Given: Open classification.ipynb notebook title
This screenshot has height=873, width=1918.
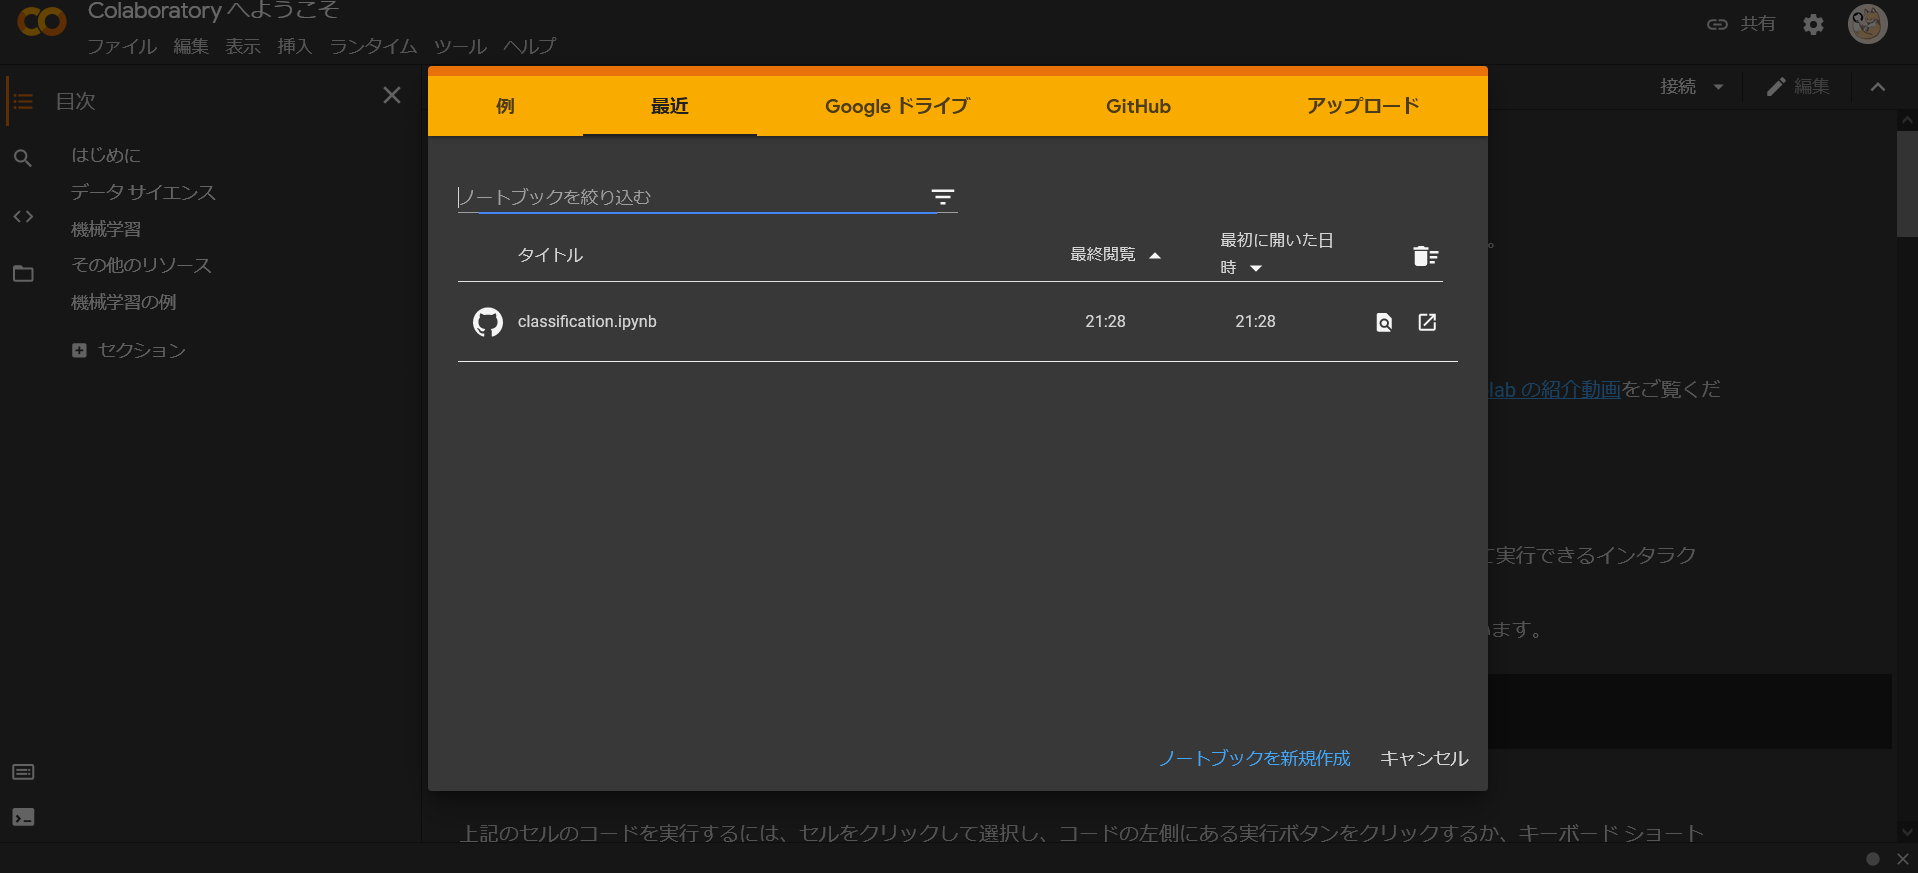Looking at the screenshot, I should click(x=587, y=321).
